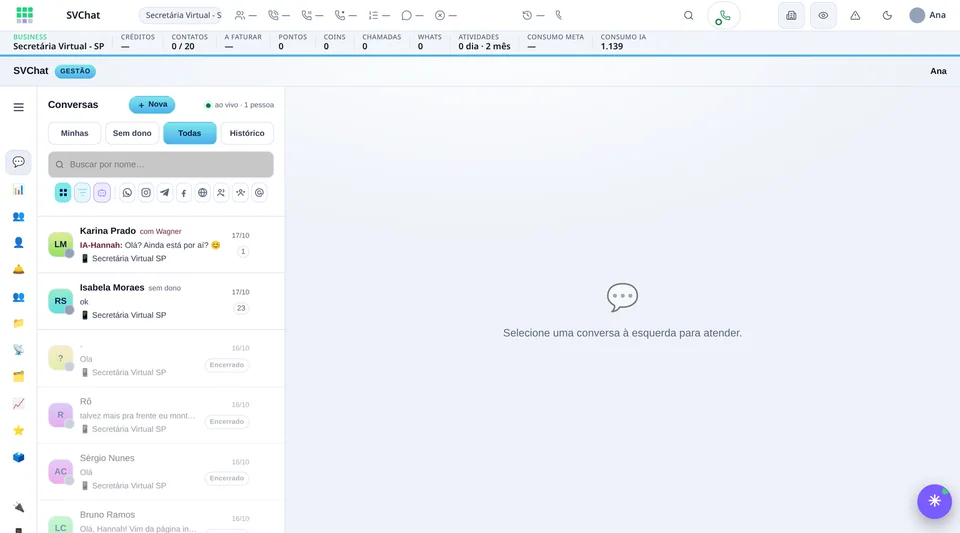Filter conversations by Telegram channel
960x533 pixels.
point(165,193)
